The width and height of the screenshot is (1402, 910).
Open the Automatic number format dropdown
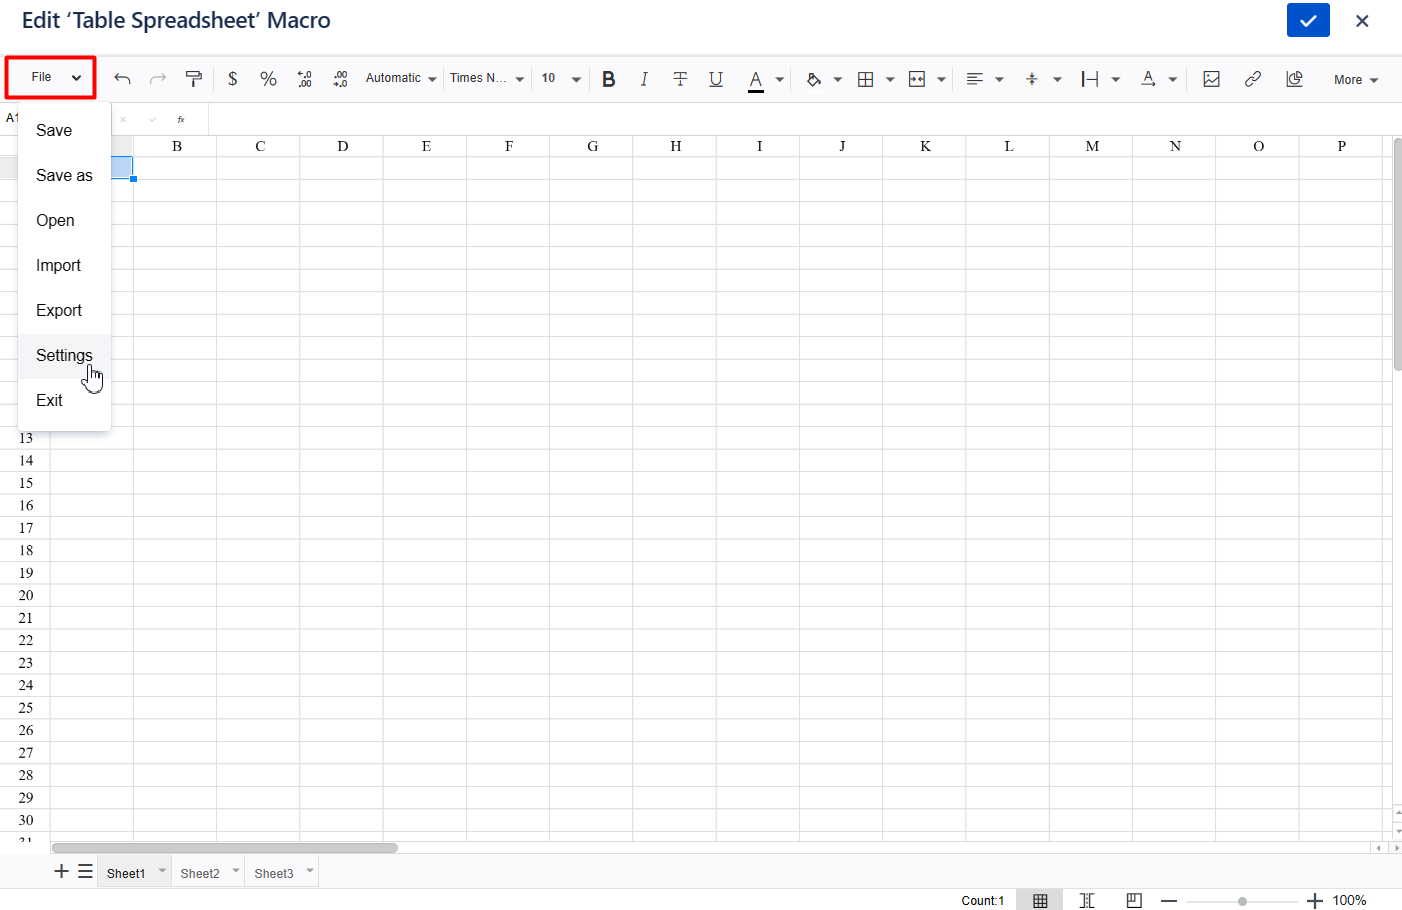coord(401,79)
